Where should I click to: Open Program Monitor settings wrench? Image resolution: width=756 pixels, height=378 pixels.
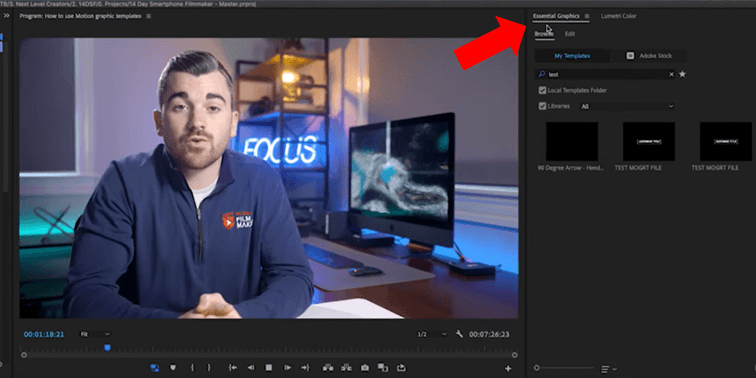click(x=459, y=334)
